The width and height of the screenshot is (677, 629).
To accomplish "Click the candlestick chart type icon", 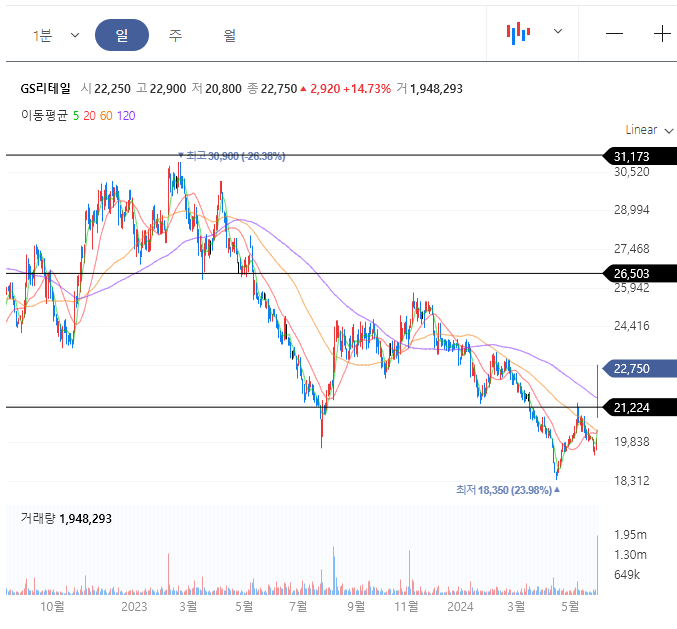I will [518, 33].
